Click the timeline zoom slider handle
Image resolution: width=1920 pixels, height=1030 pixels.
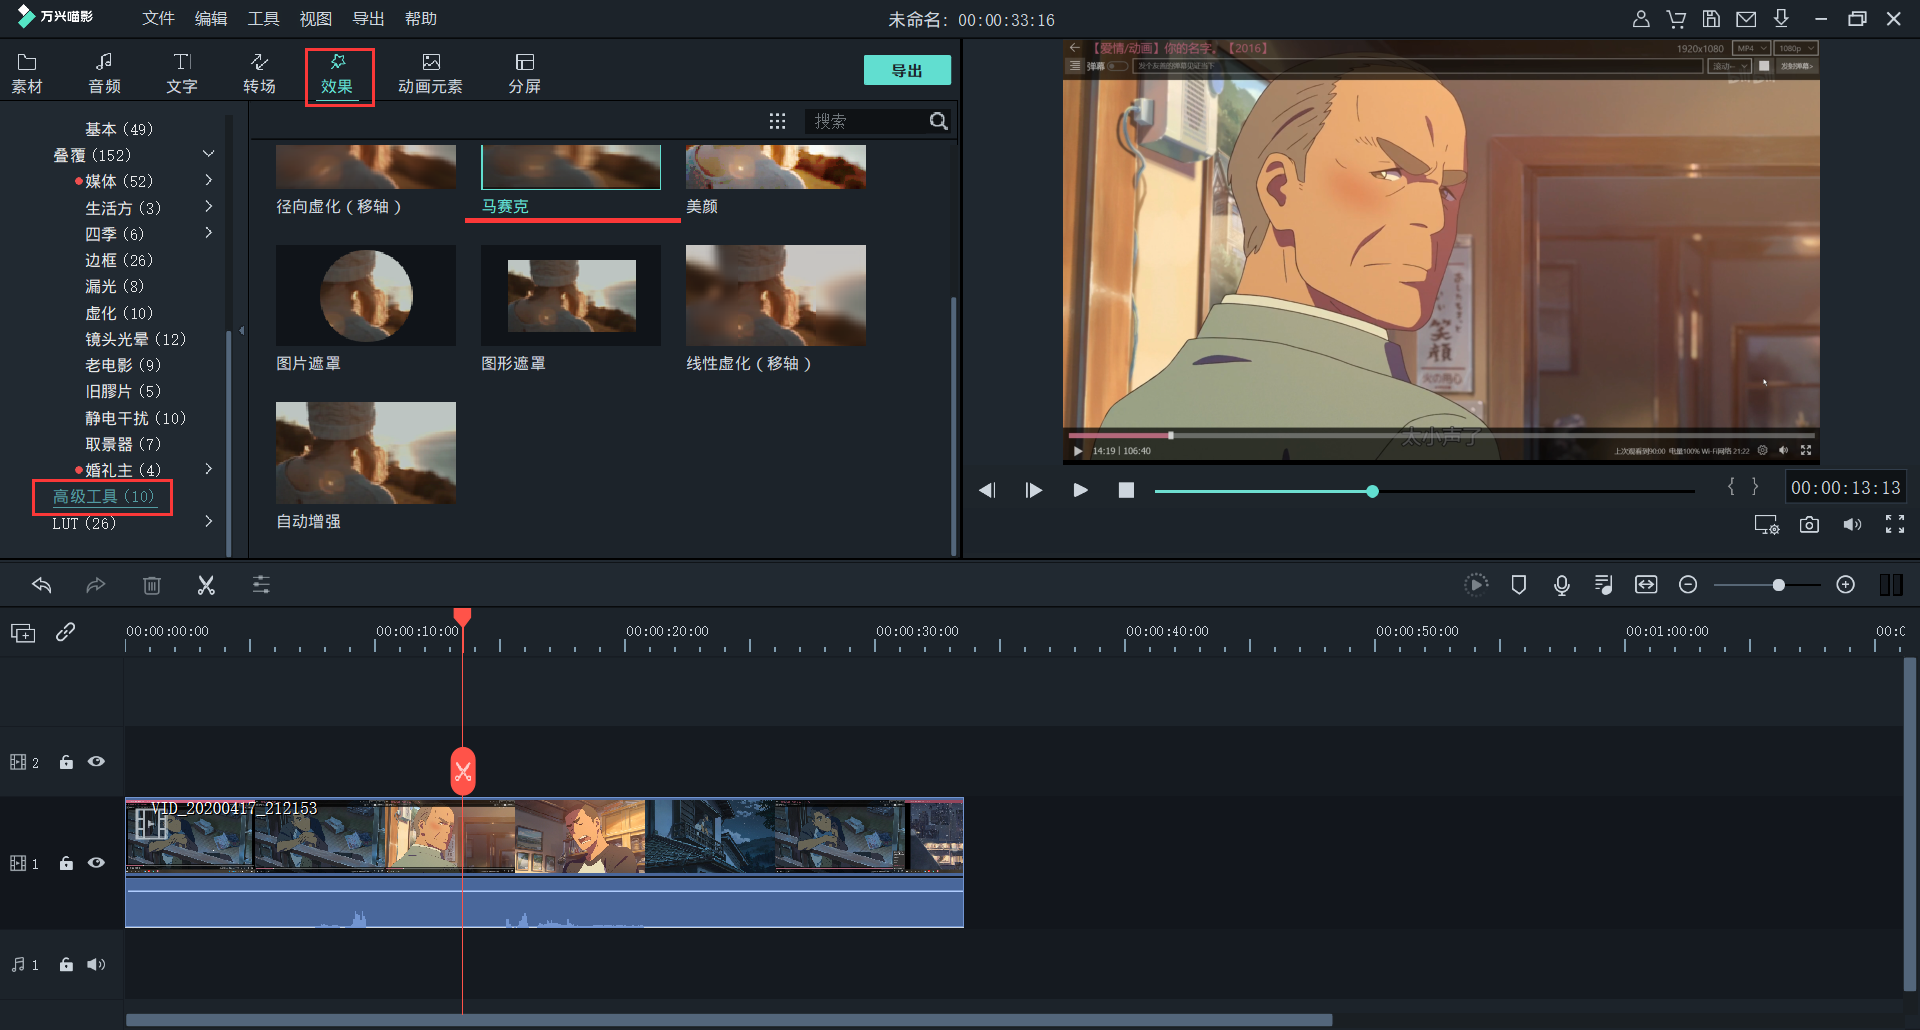(1778, 585)
